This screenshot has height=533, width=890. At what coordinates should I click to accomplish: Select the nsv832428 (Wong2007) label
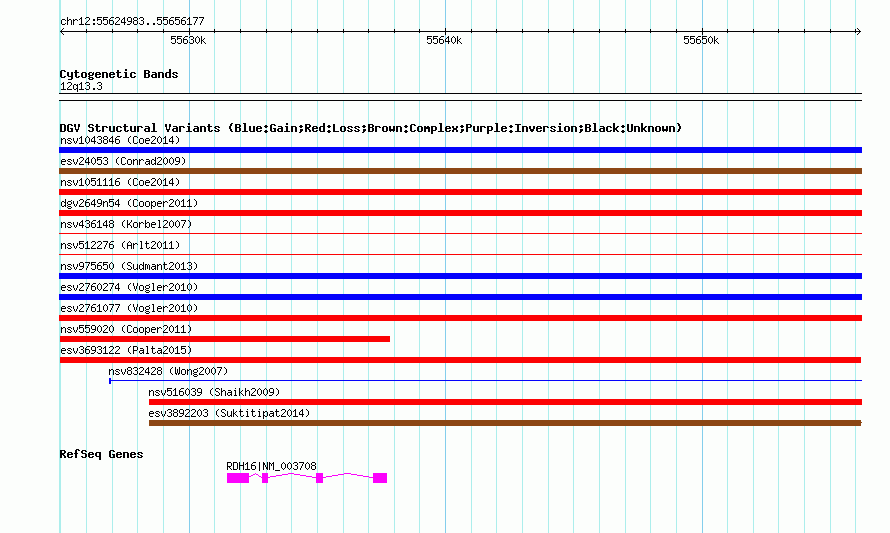pos(168,371)
